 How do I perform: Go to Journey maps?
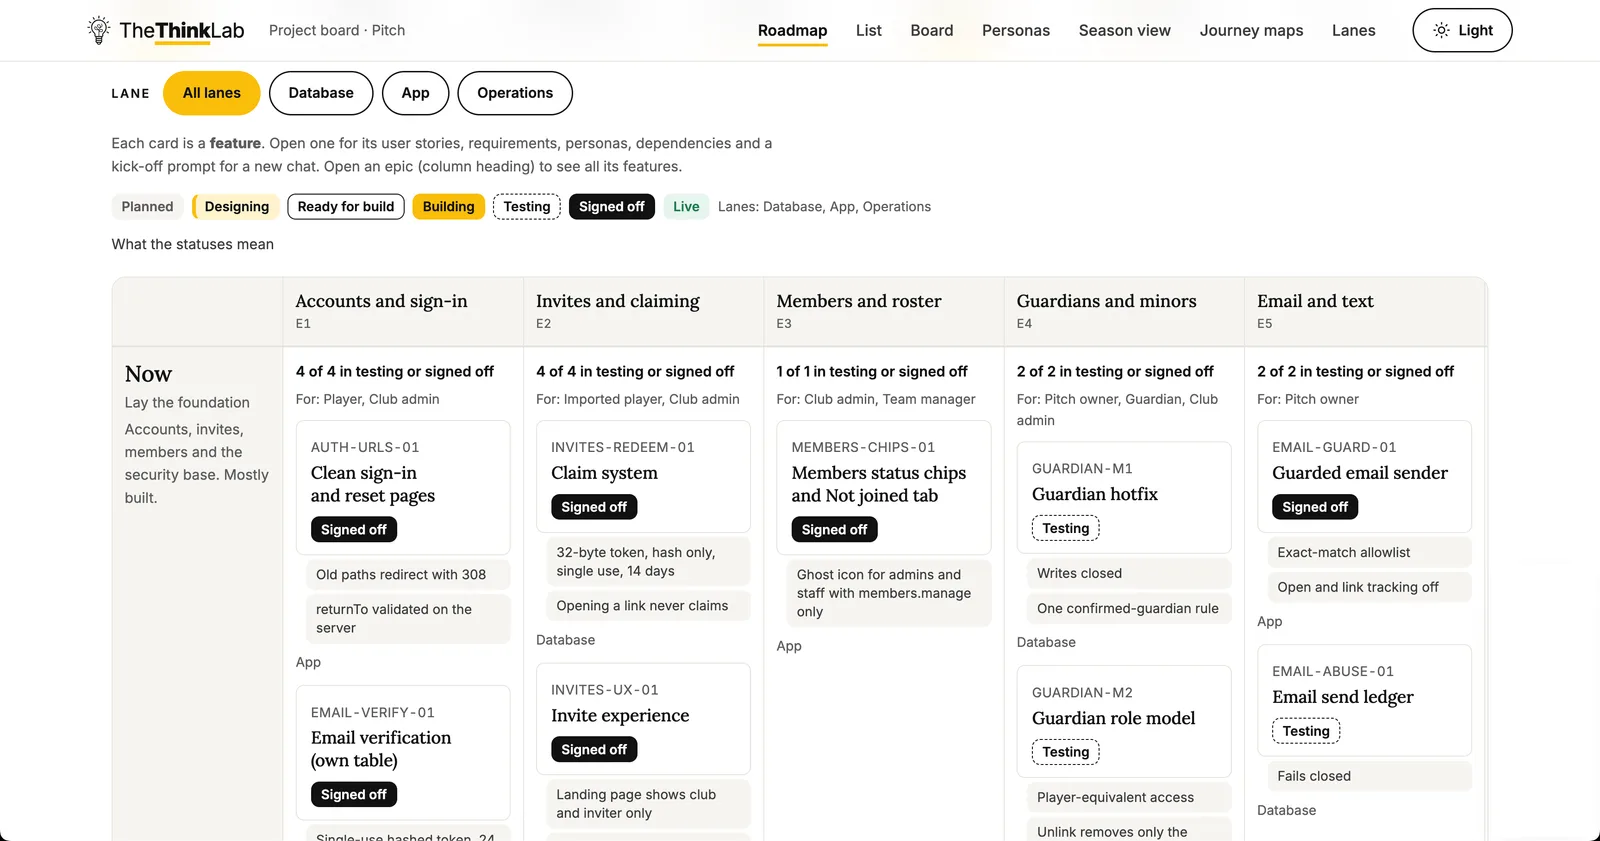(1251, 31)
